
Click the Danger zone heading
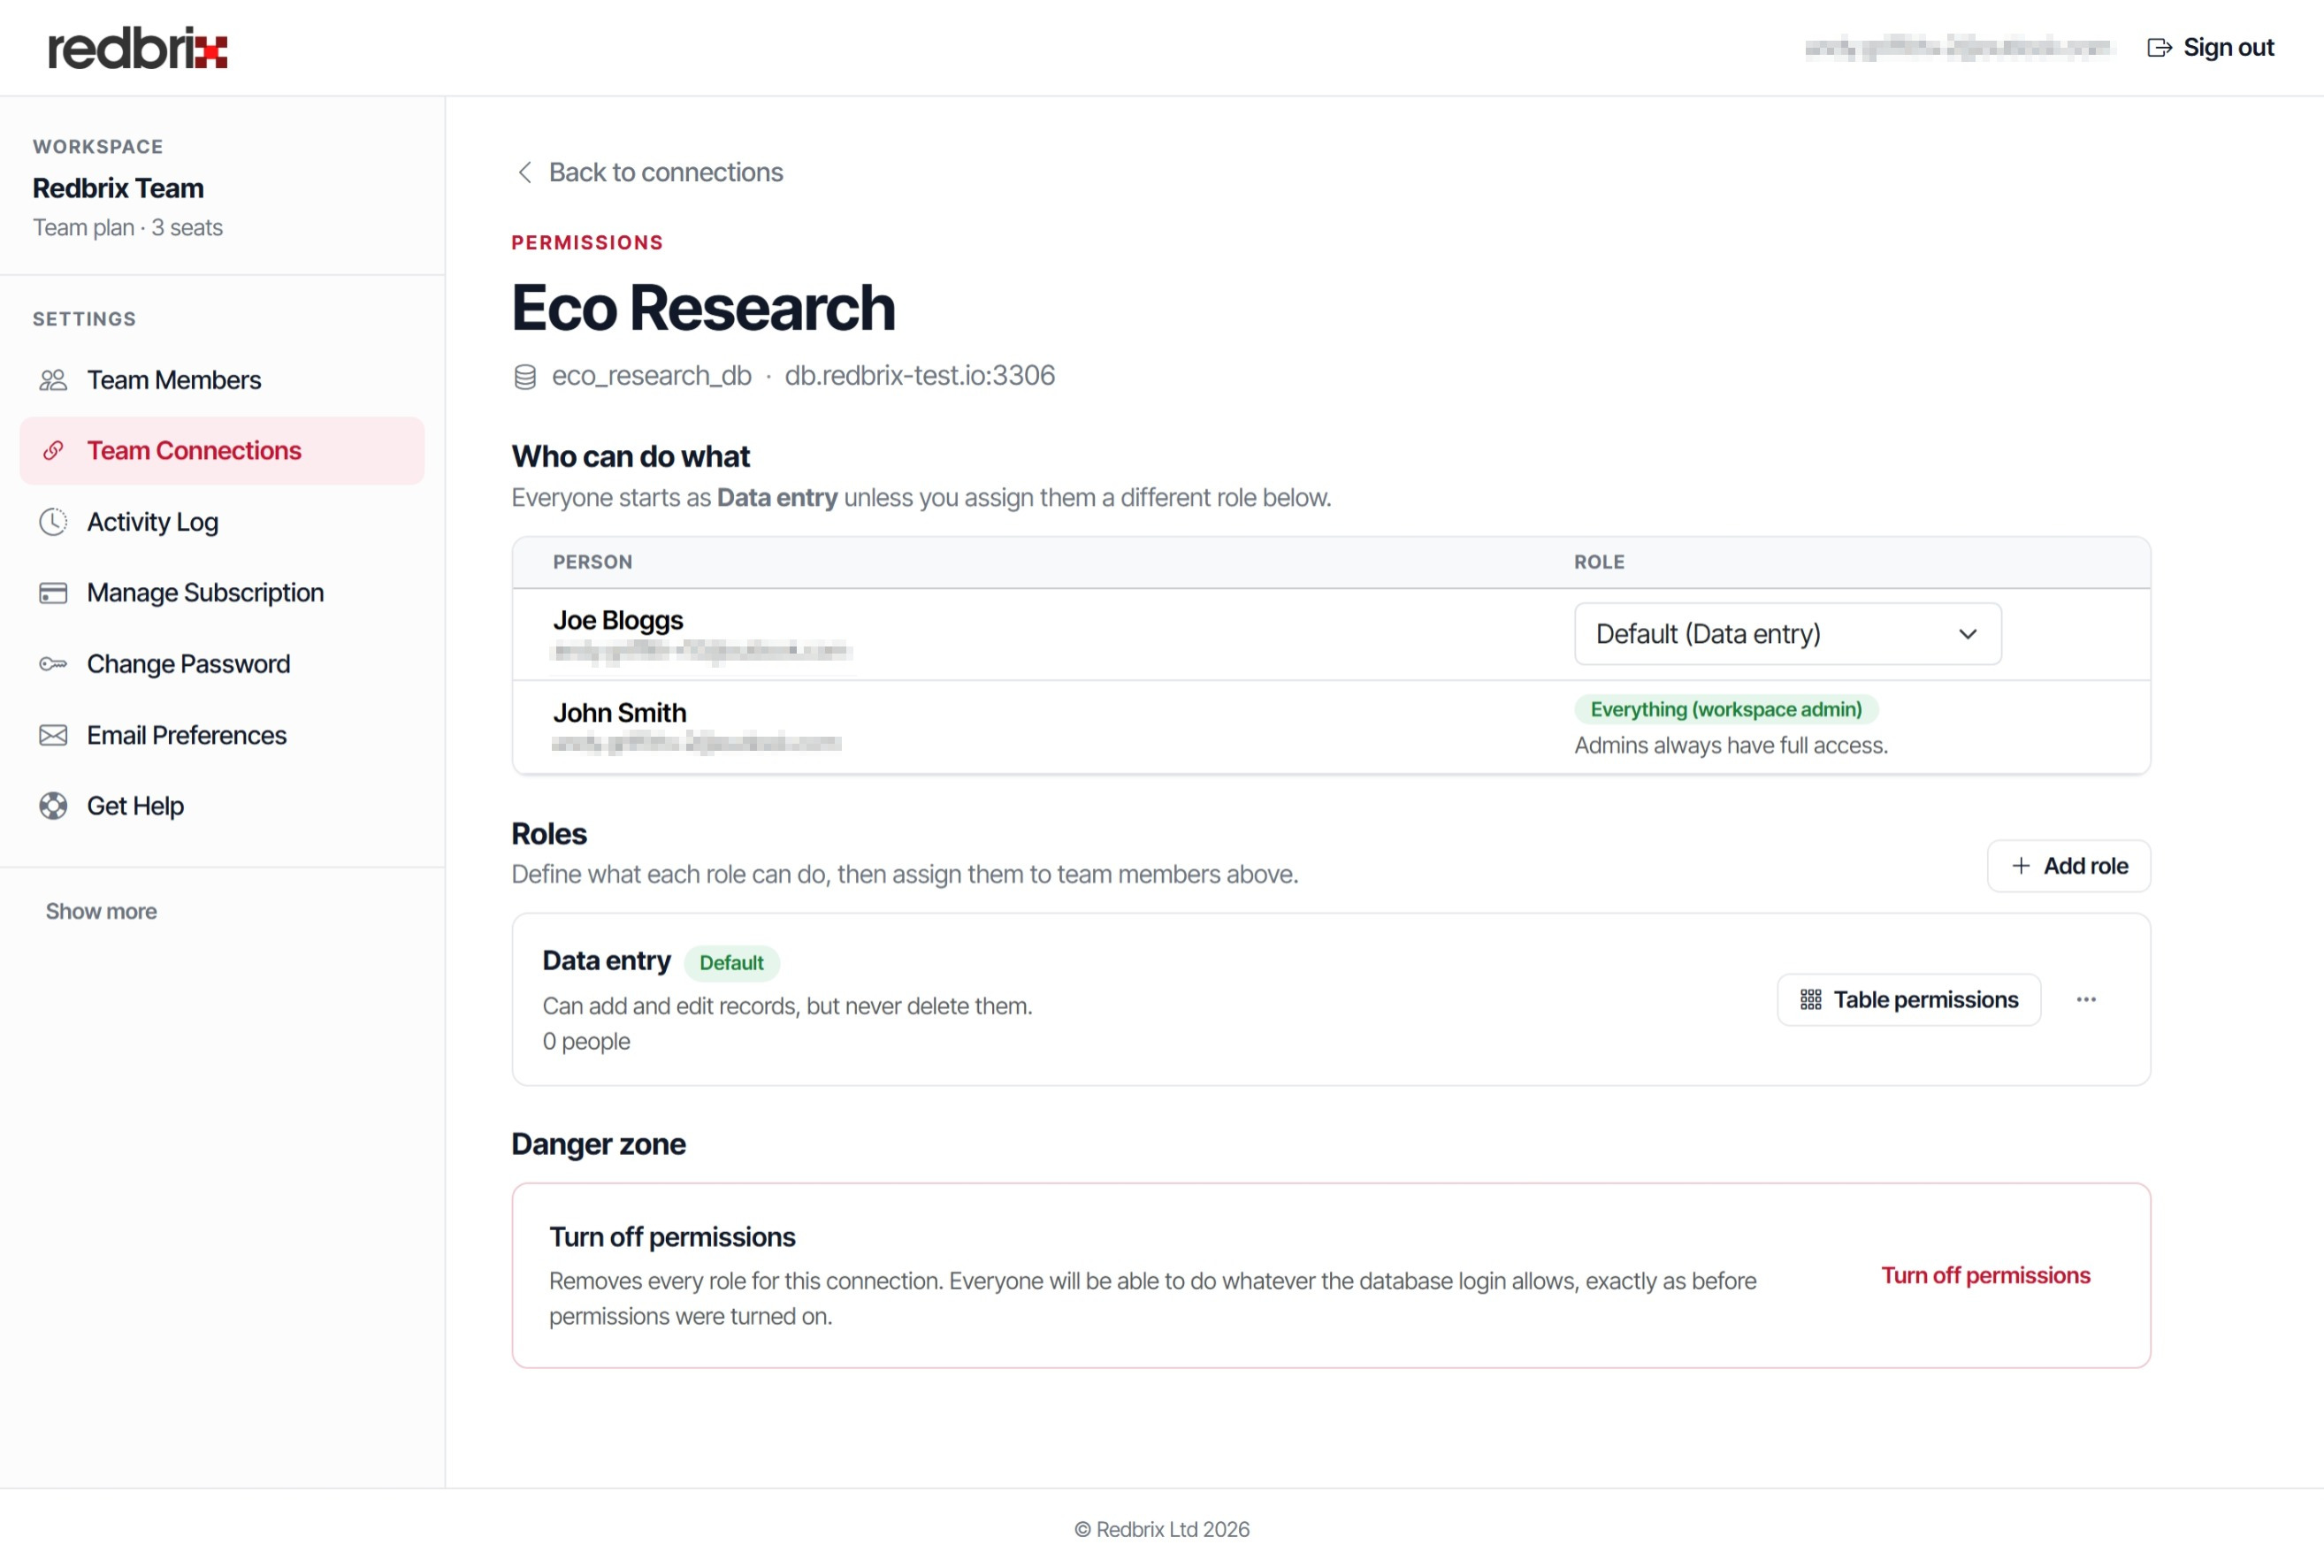pos(598,1144)
